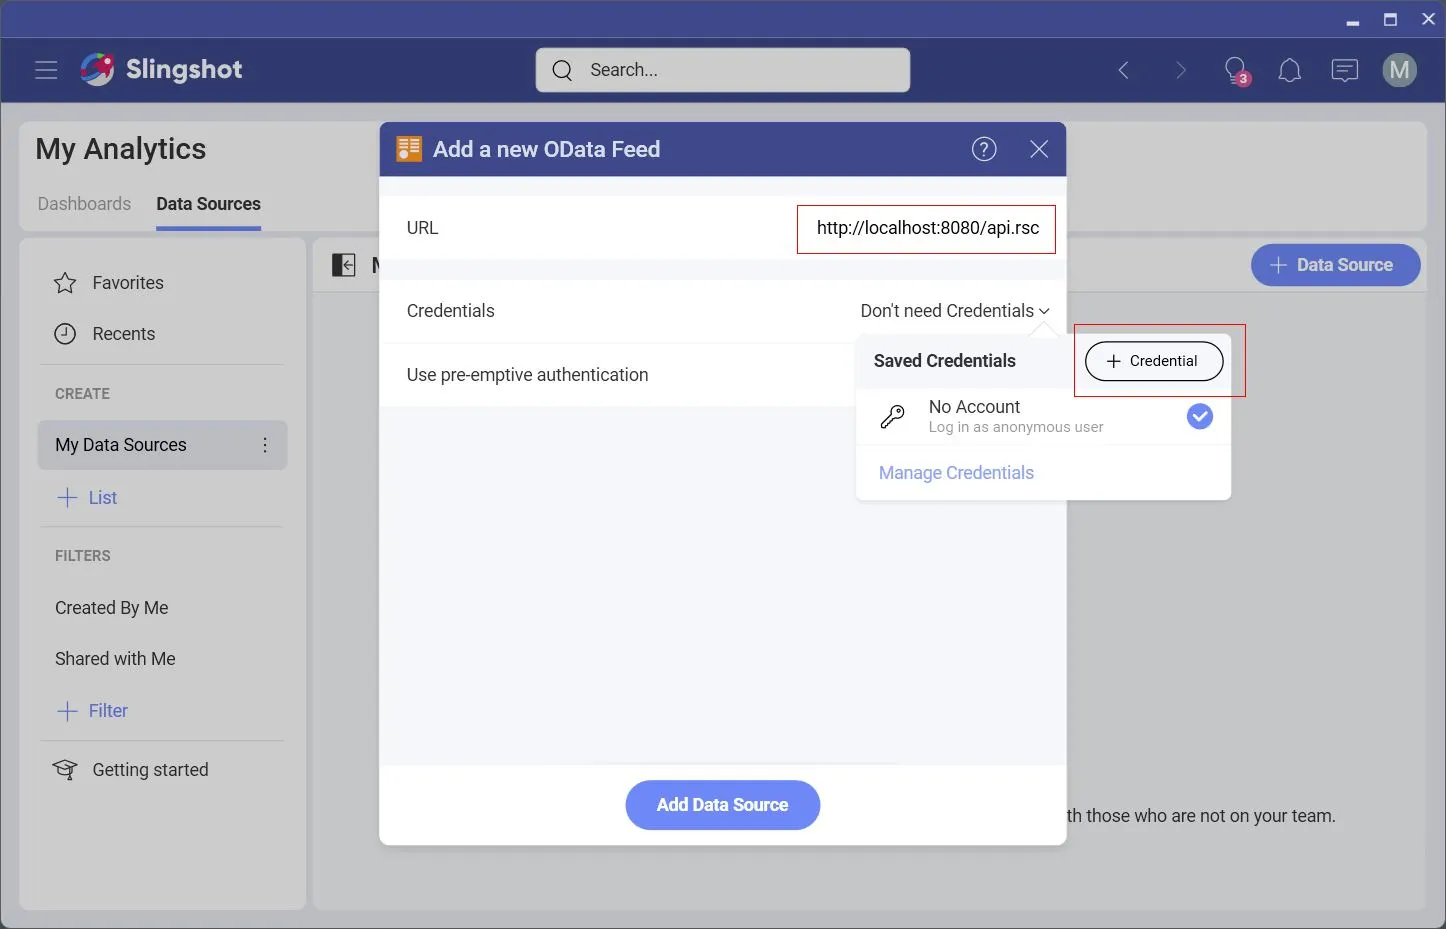Image resolution: width=1446 pixels, height=929 pixels.
Task: Open the Favorites section
Action: 127,283
